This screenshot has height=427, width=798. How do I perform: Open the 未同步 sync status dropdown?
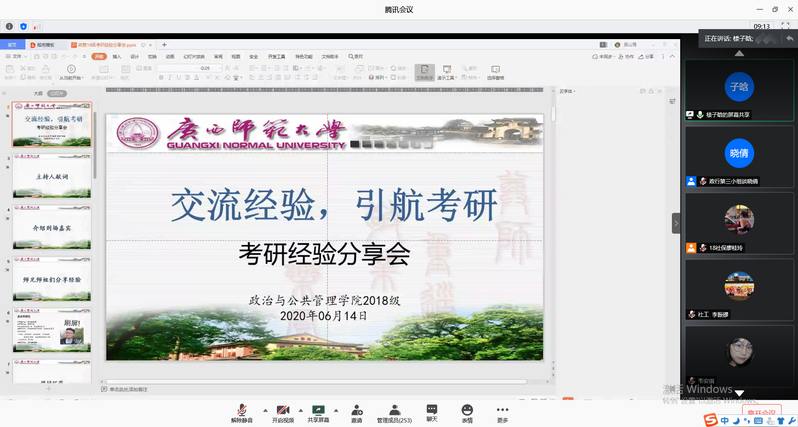tap(602, 56)
